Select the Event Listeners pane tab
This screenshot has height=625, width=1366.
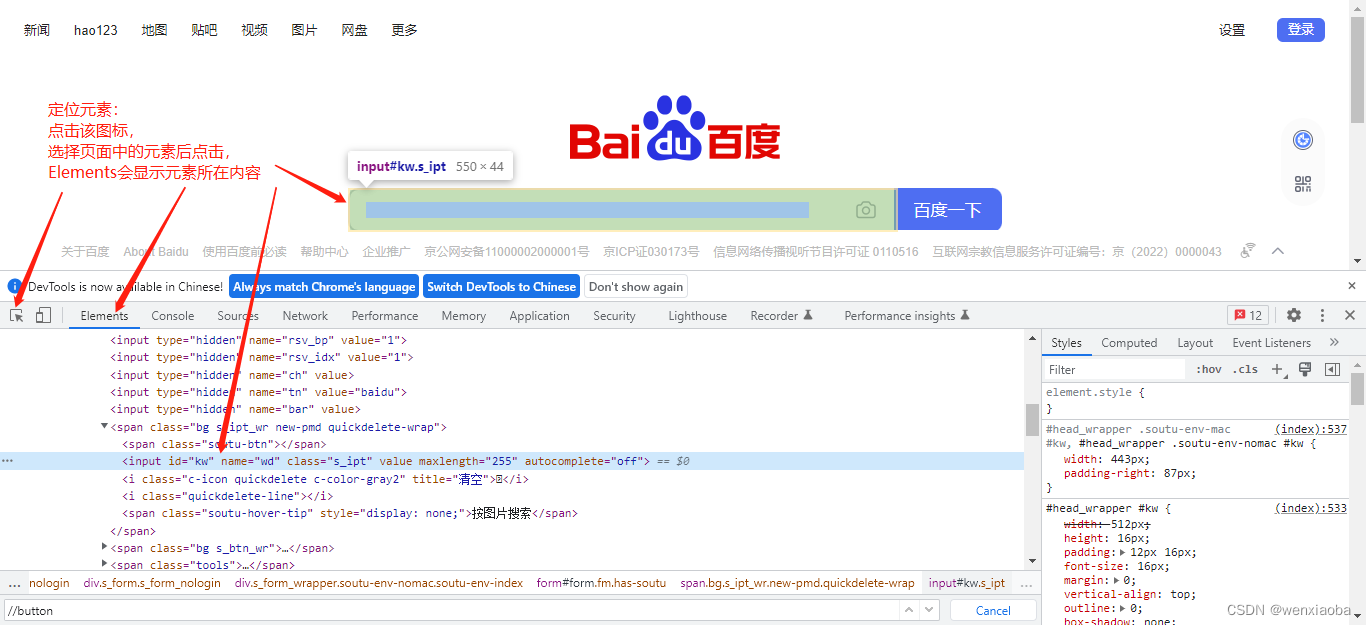click(1271, 343)
